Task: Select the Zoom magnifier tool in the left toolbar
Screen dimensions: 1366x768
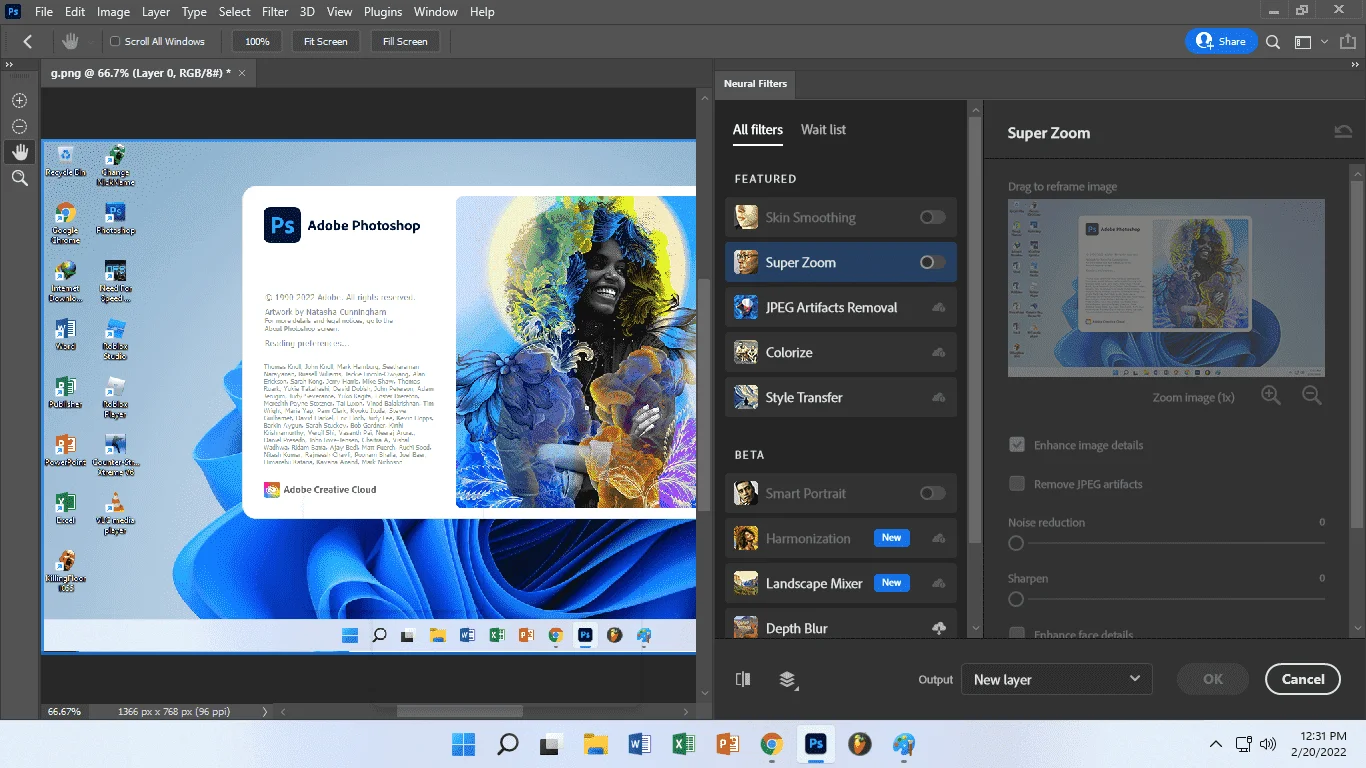Action: click(x=19, y=178)
